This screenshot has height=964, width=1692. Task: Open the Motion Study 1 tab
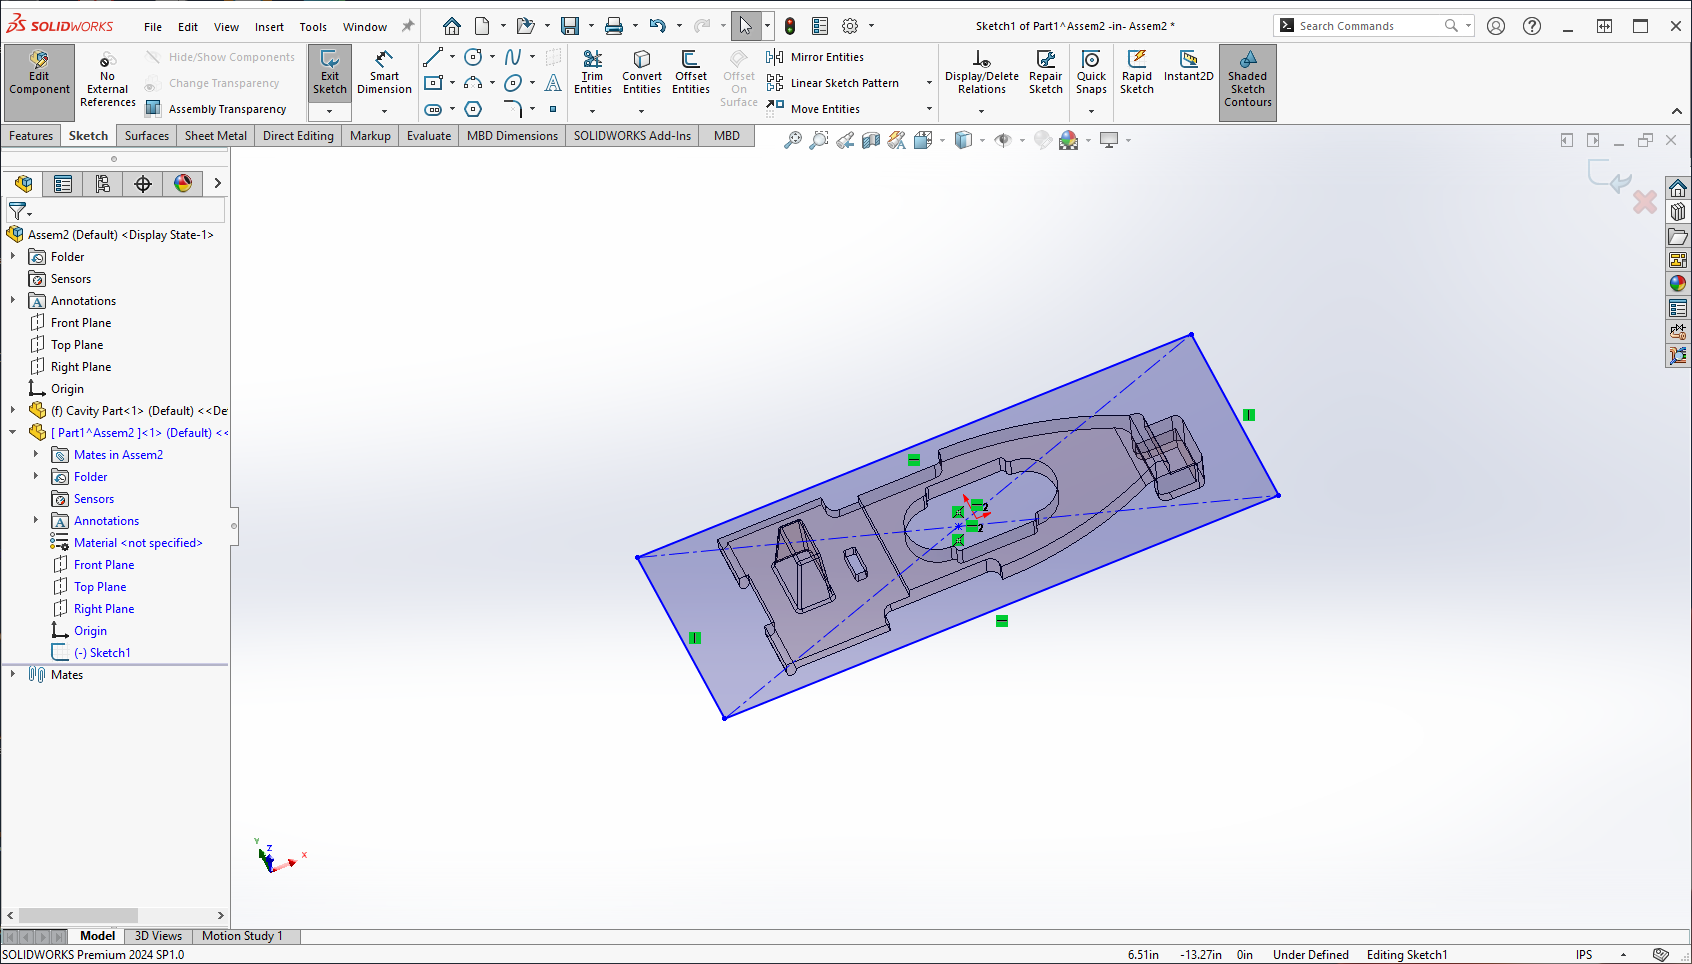click(242, 936)
